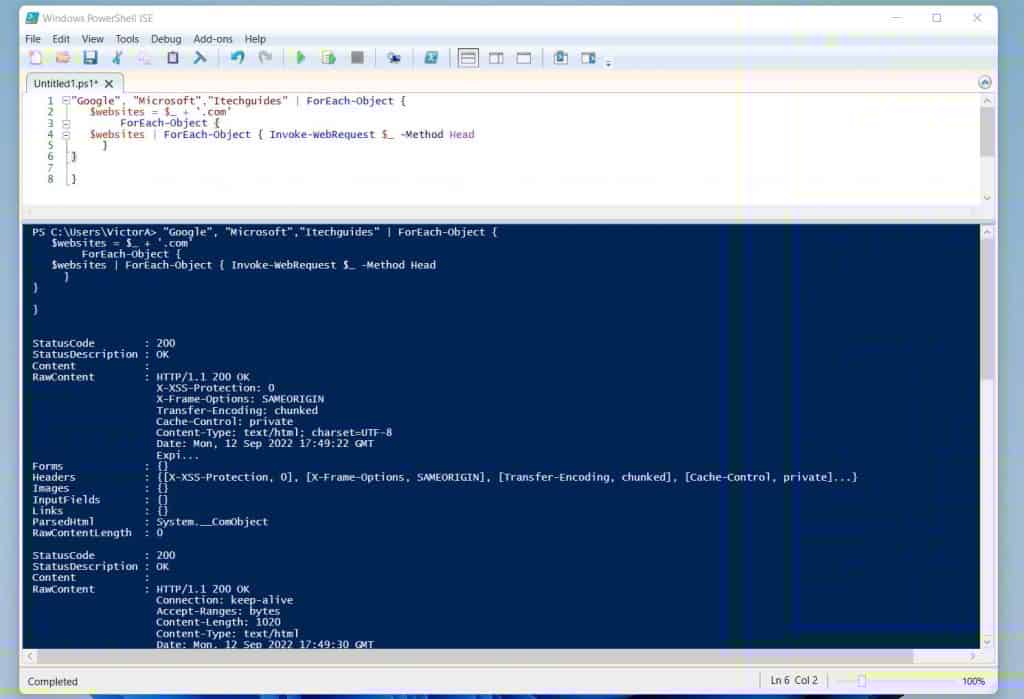This screenshot has height=699, width=1024.
Task: Open a script file with folder icon
Action: coord(63,58)
